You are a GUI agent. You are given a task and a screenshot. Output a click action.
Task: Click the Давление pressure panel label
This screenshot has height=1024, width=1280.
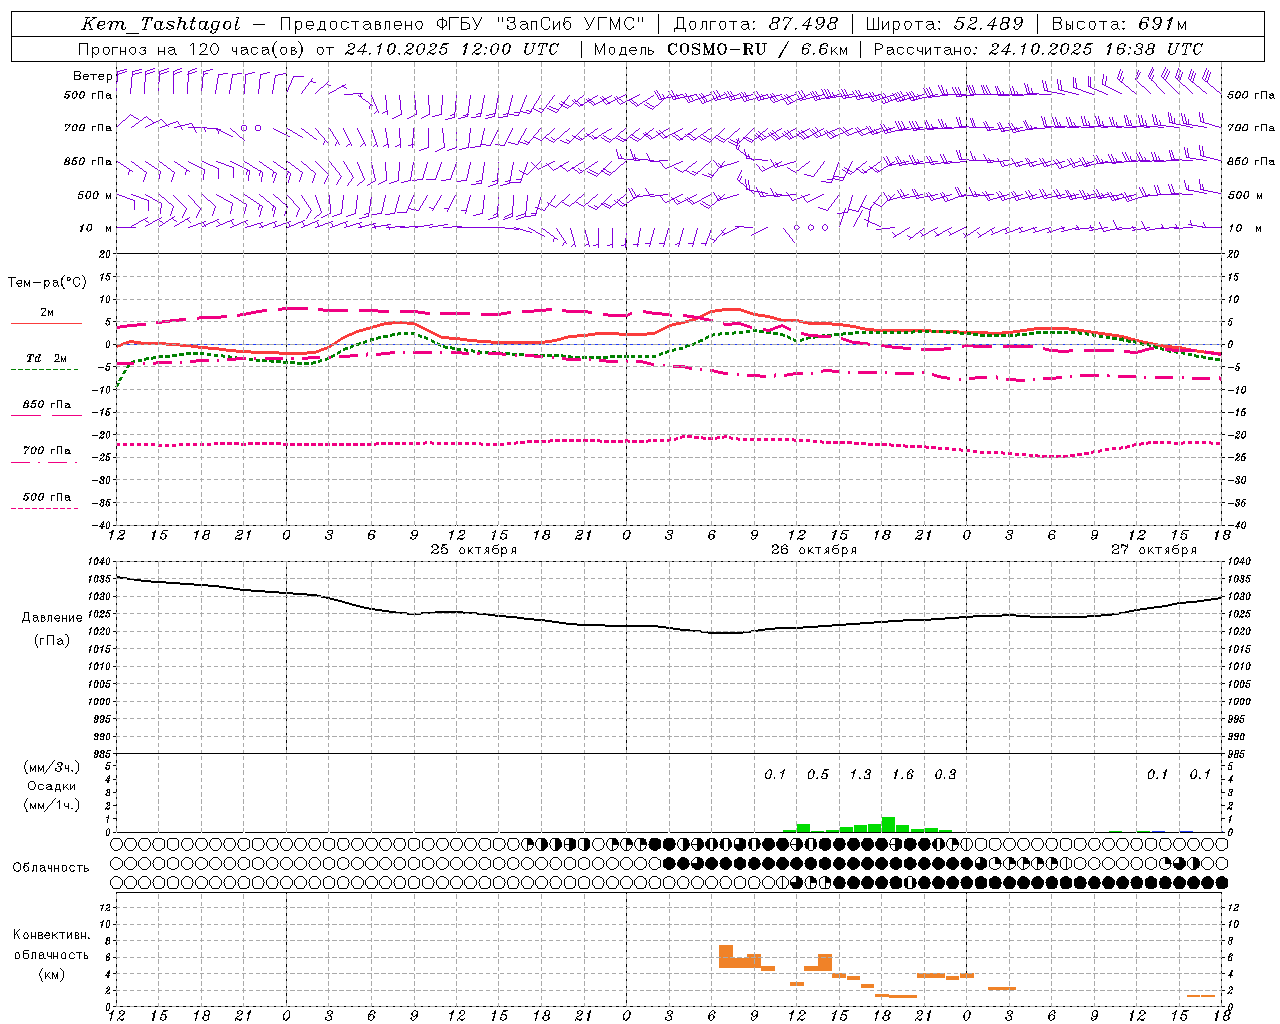tap(52, 618)
